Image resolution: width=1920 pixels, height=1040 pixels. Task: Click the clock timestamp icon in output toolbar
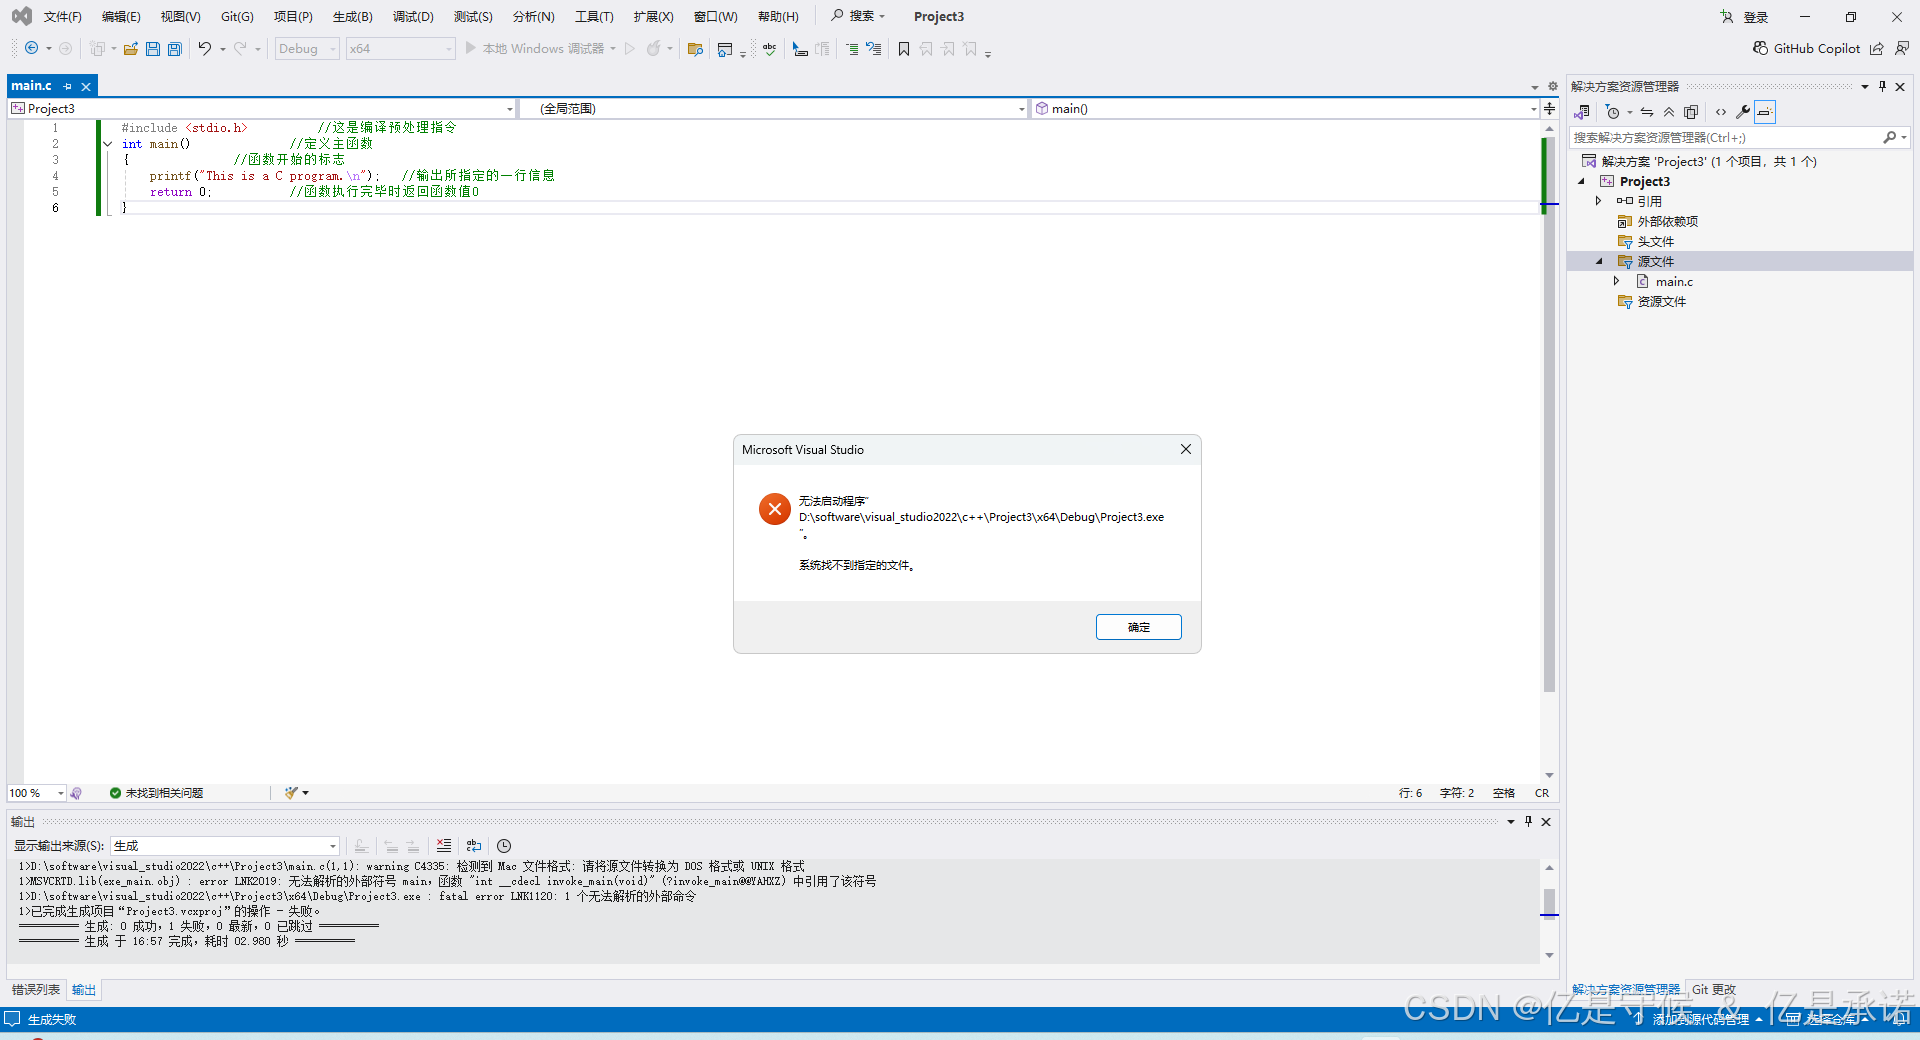[504, 846]
